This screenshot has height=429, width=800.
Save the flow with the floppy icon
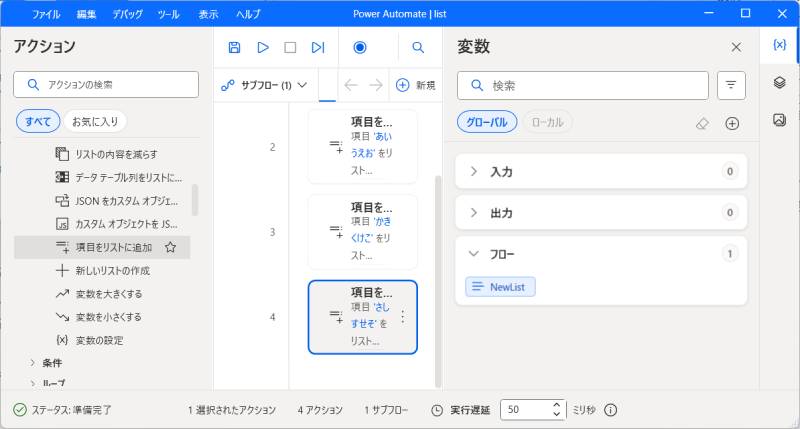[234, 47]
